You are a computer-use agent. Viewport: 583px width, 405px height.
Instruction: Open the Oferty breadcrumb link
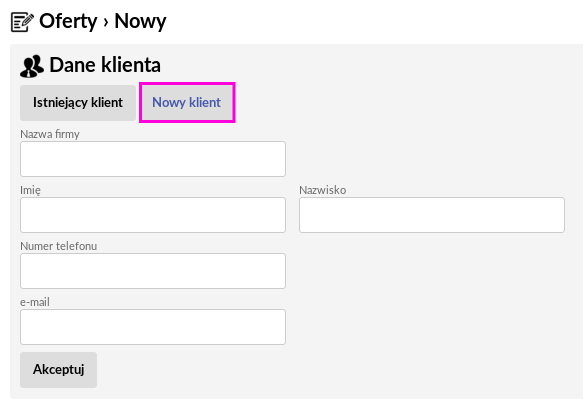(x=68, y=21)
